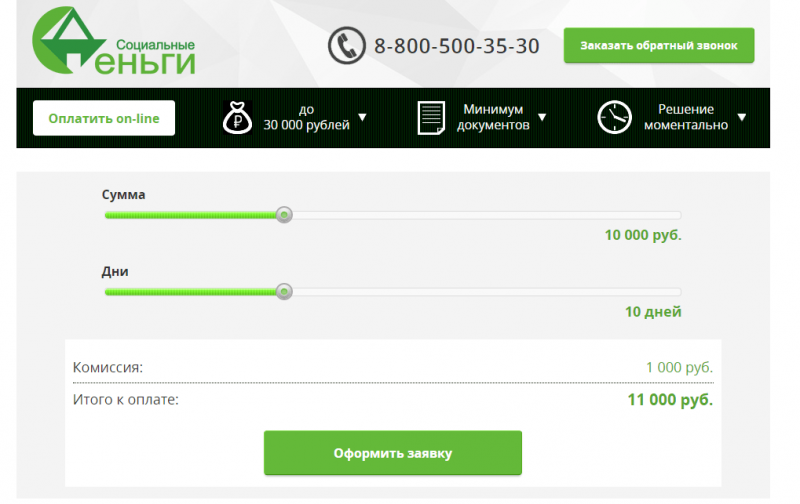Click the far right end of the Сумма track
Viewport: 800px width, 504px height.
[x=677, y=214]
